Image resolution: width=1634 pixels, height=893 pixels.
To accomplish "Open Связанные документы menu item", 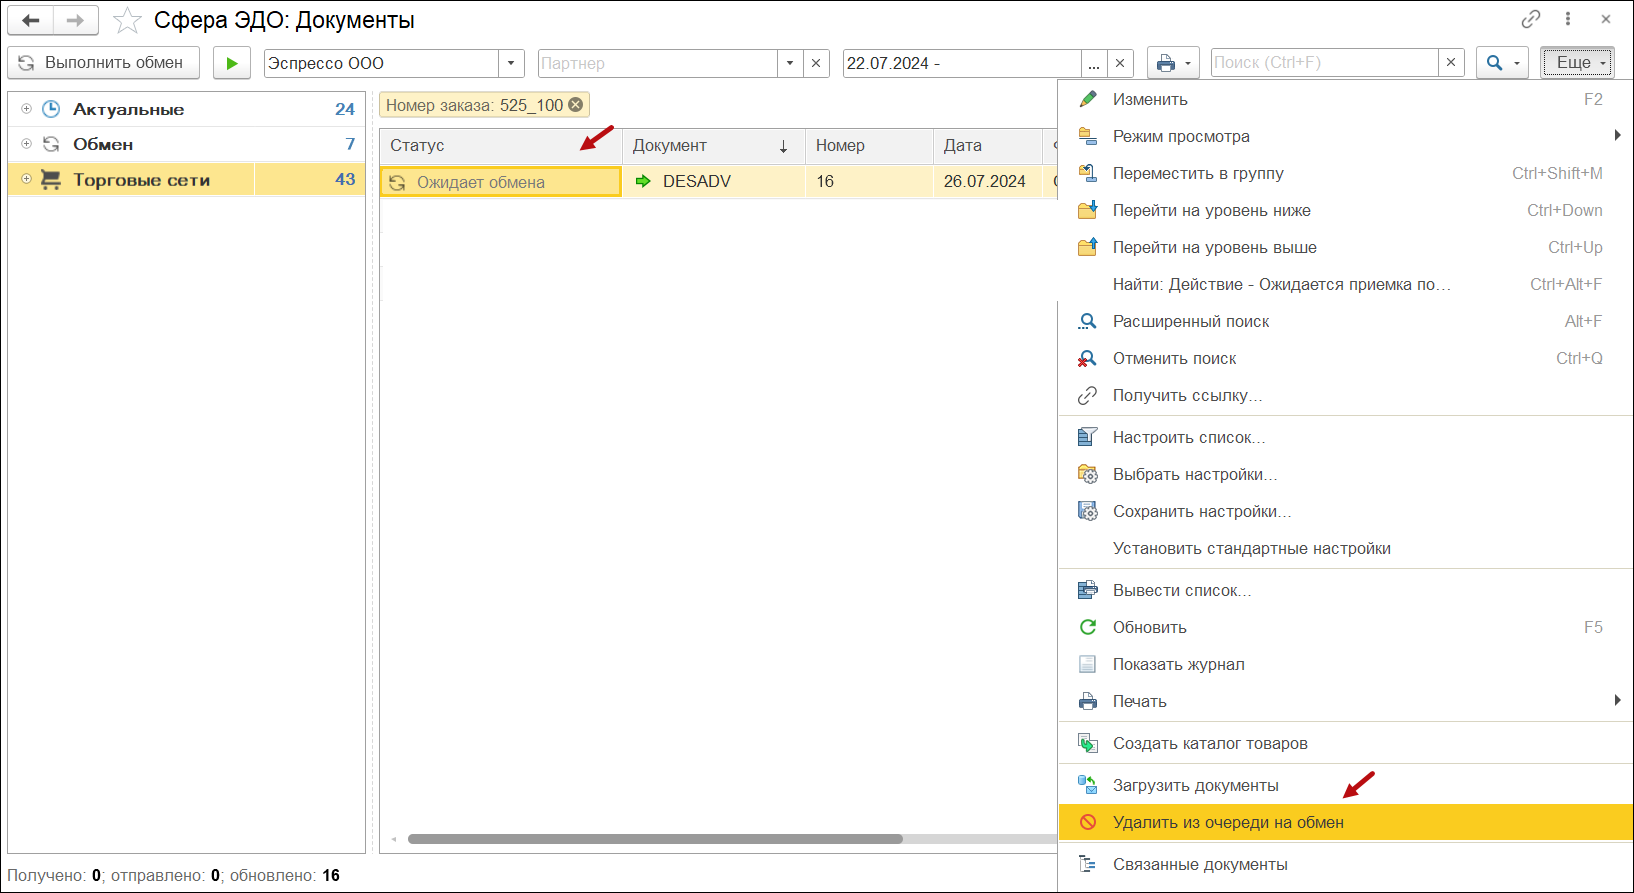I will tap(1345, 864).
